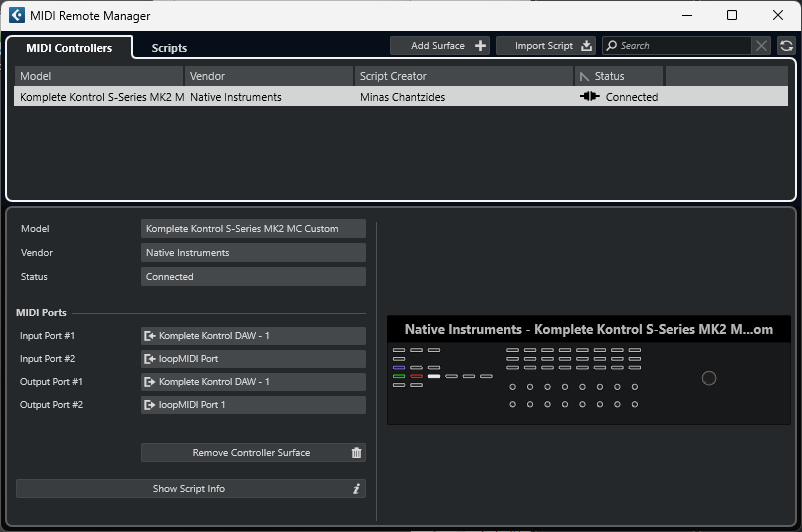This screenshot has height=532, width=802.
Task: Click the Import Script download icon
Action: (x=586, y=46)
